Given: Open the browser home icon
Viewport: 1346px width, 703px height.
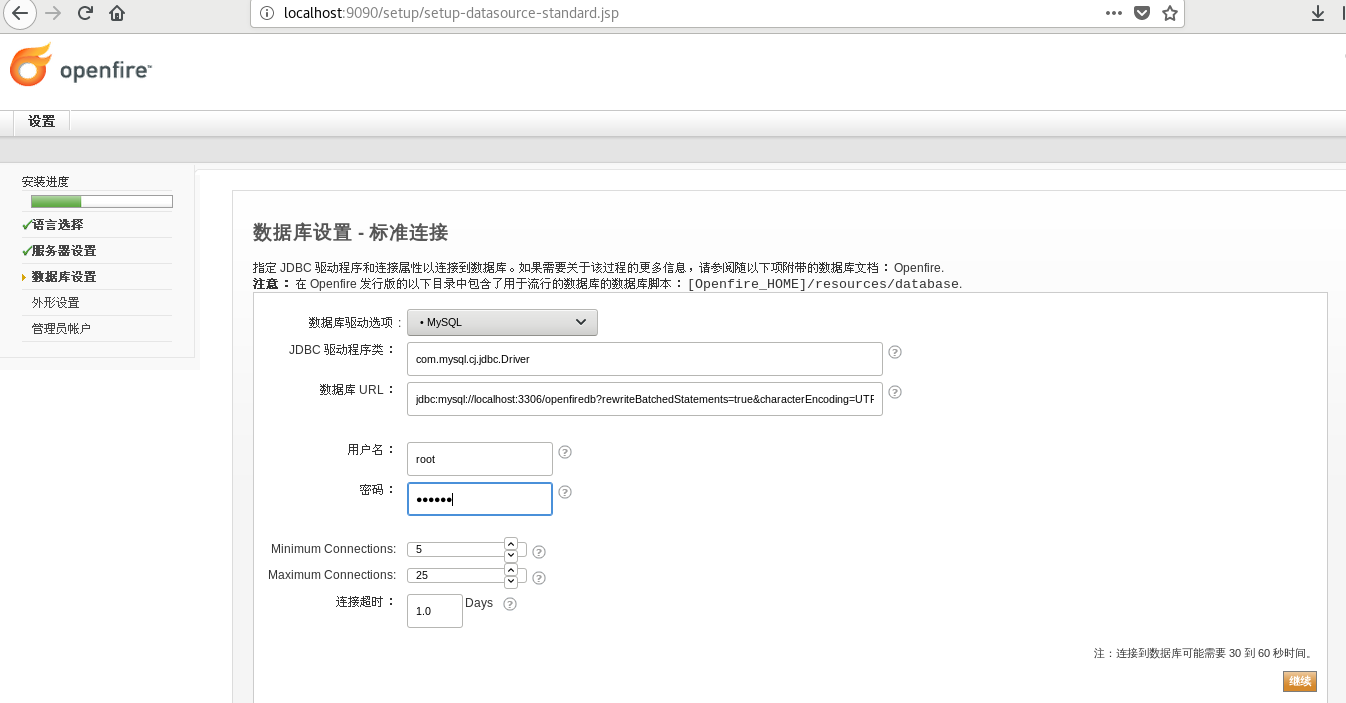Looking at the screenshot, I should click(x=117, y=14).
